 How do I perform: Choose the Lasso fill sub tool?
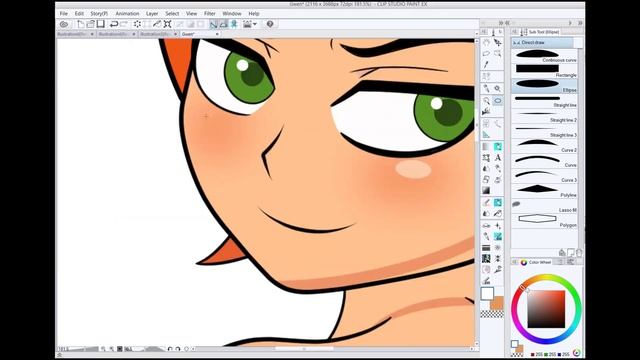544,206
